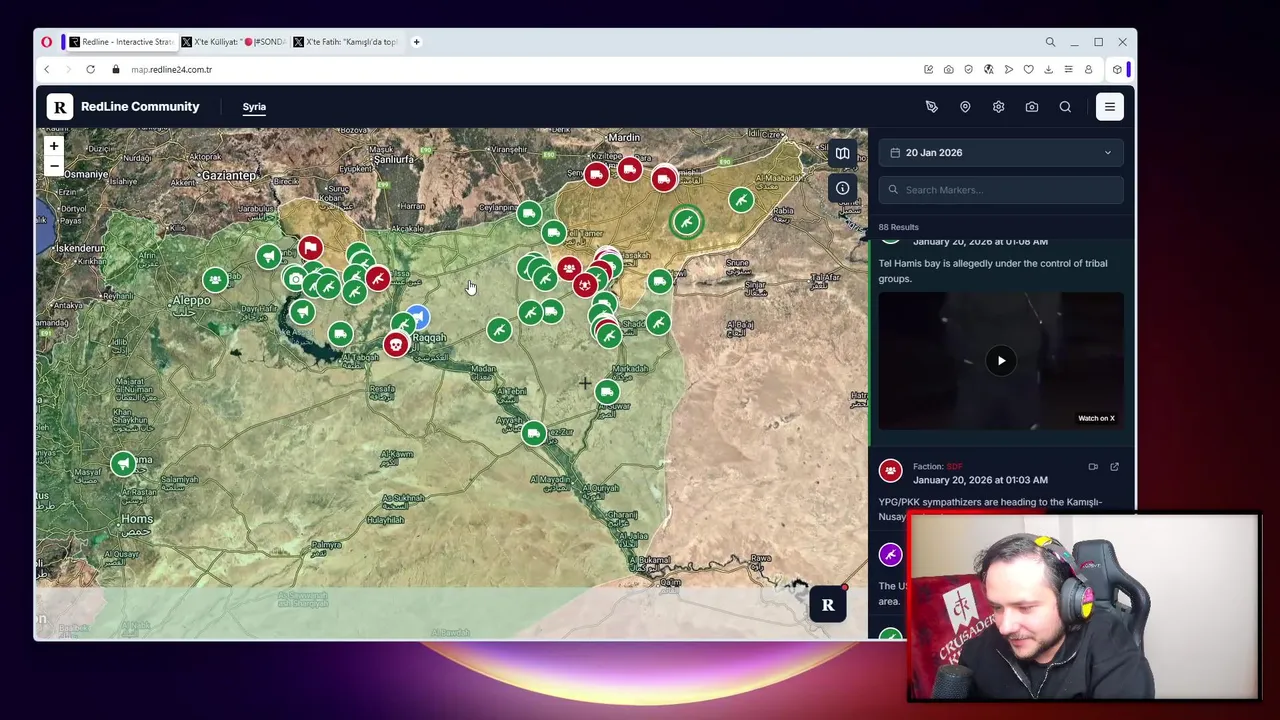Open the 20 Jan 2026 date dropdown
Viewport: 1280px width, 720px height.
(x=1001, y=153)
